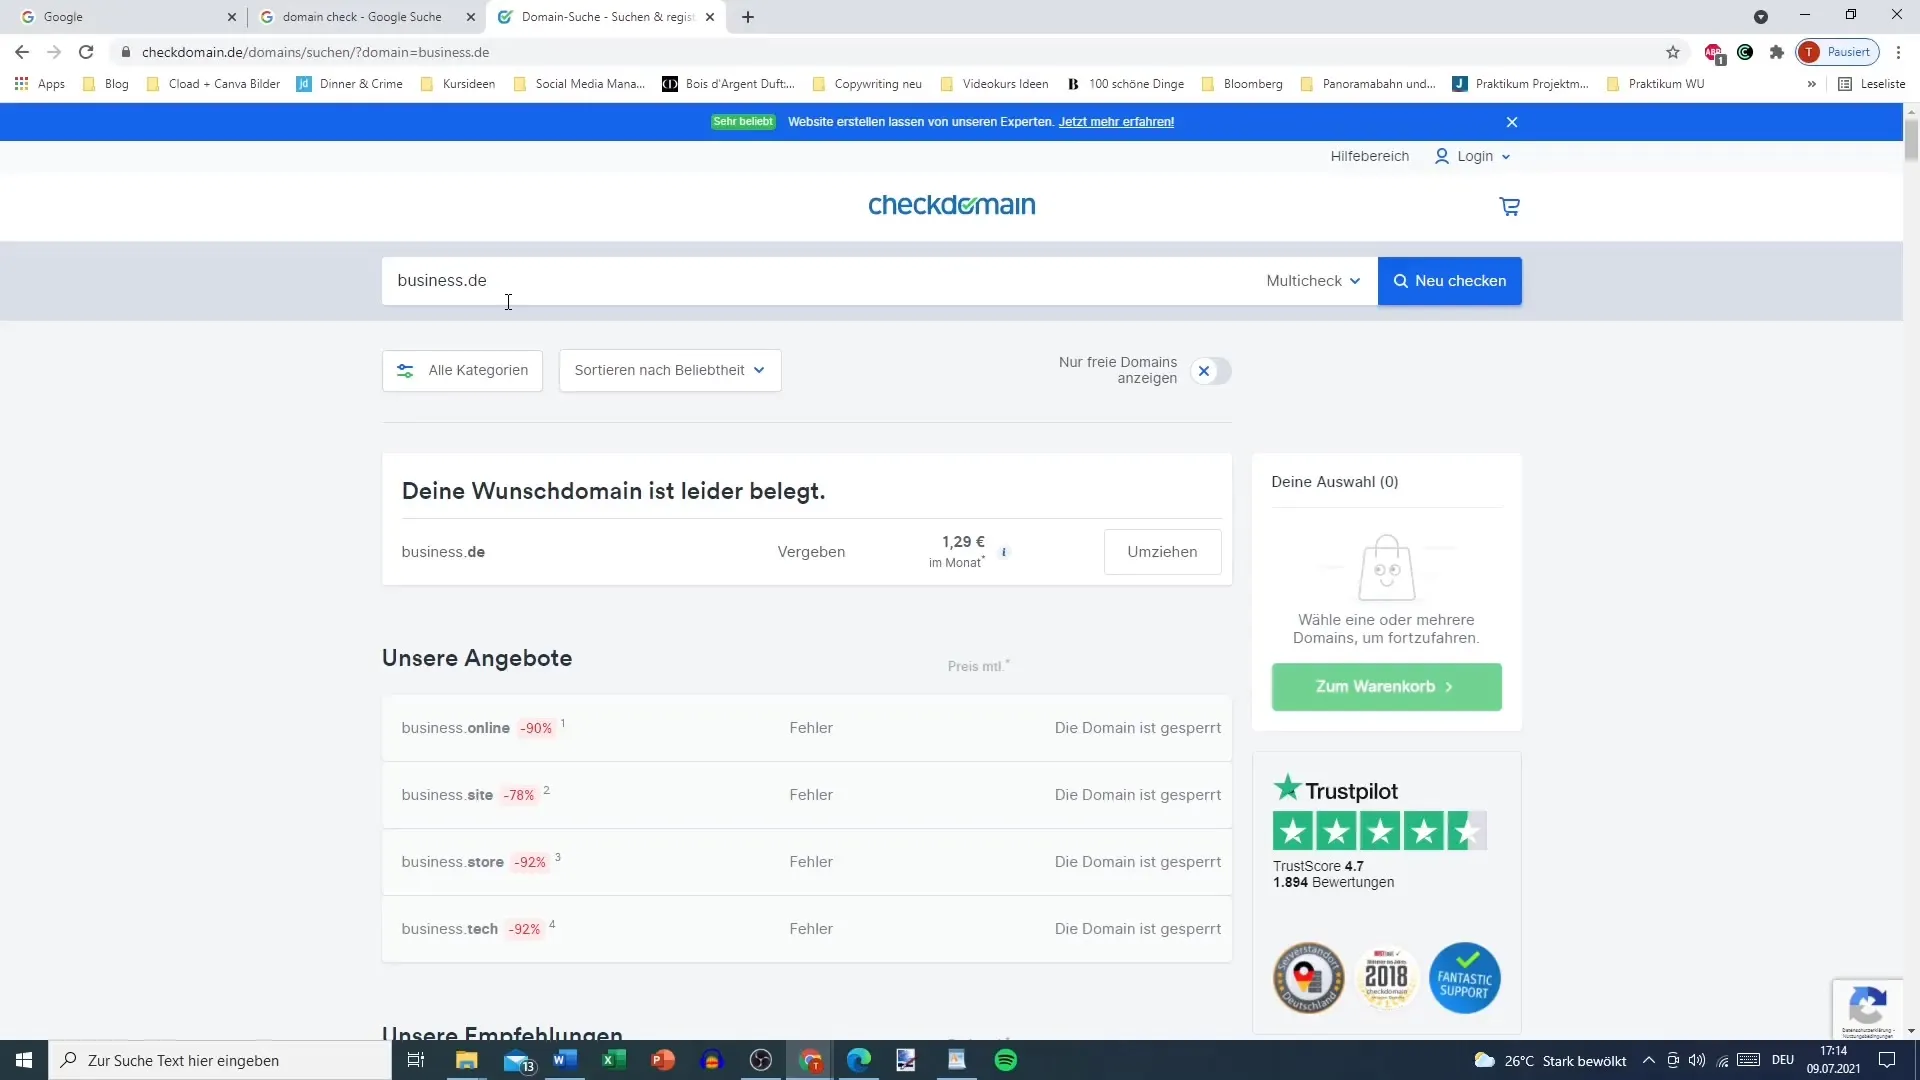Open 'Alle Kategorien' filter dropdown
Viewport: 1920px width, 1080px height.
click(465, 371)
